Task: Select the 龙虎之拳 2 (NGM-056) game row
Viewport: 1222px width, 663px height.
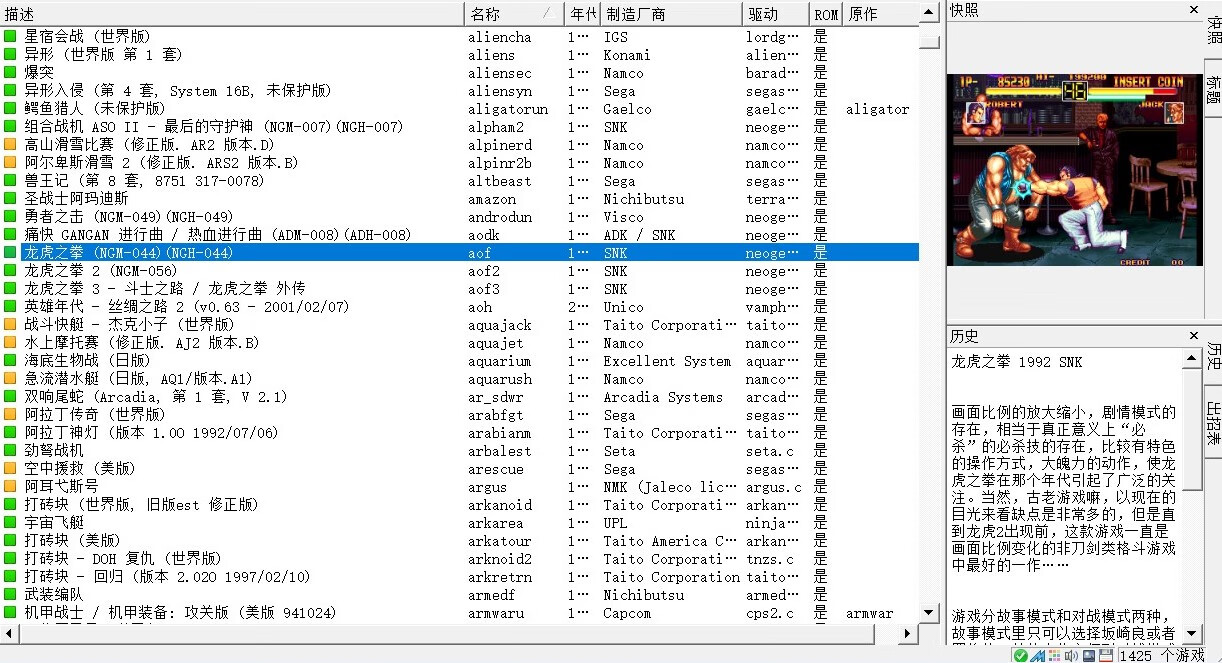Action: coord(459,271)
